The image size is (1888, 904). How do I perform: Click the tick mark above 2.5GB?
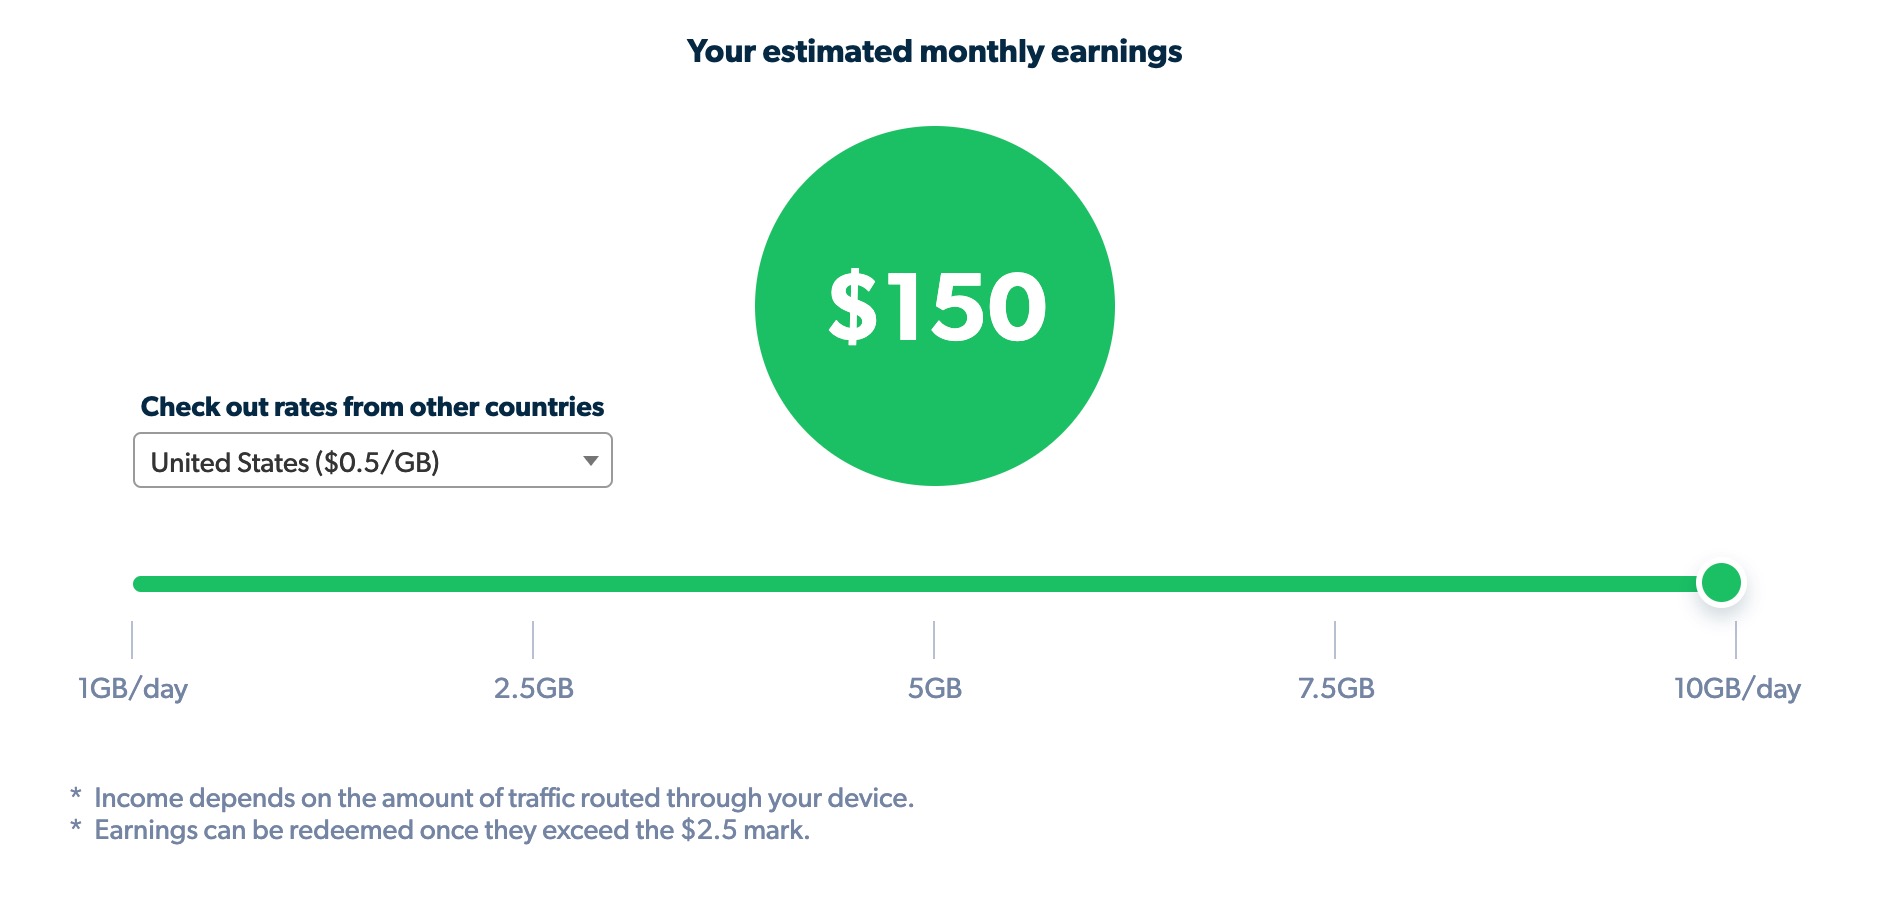tap(533, 640)
